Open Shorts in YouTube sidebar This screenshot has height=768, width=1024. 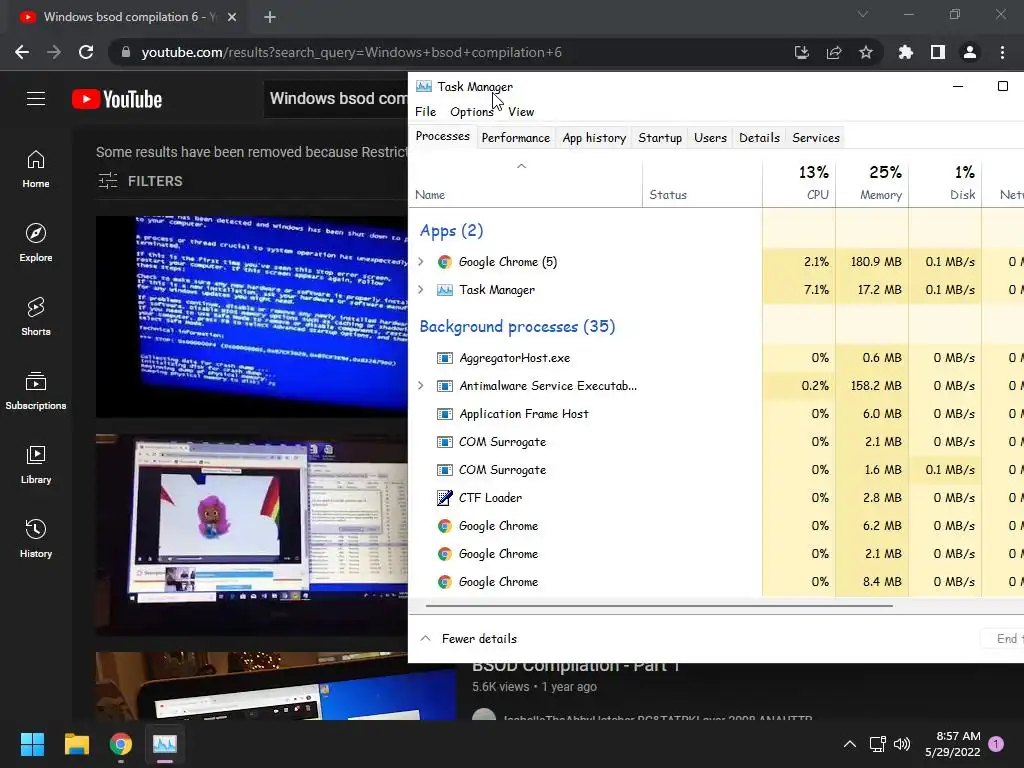[36, 317]
